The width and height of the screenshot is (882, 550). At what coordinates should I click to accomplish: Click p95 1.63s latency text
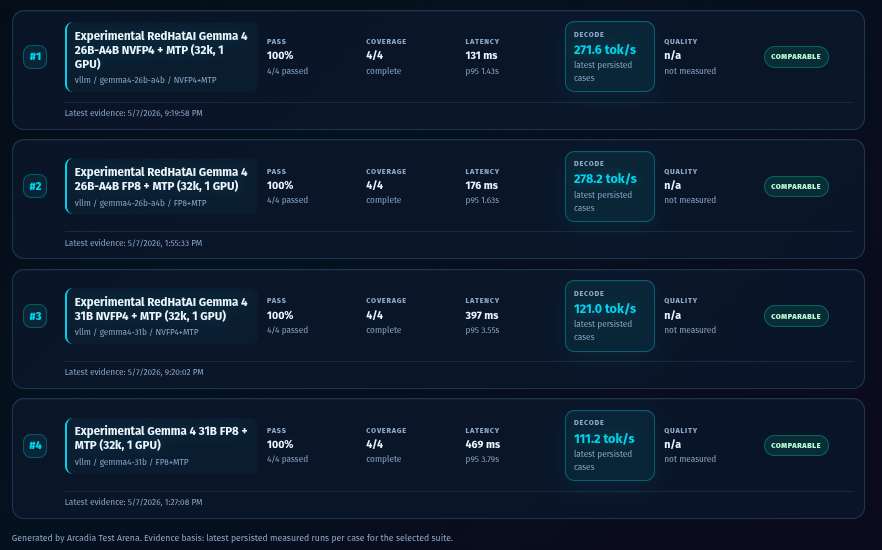(x=482, y=200)
